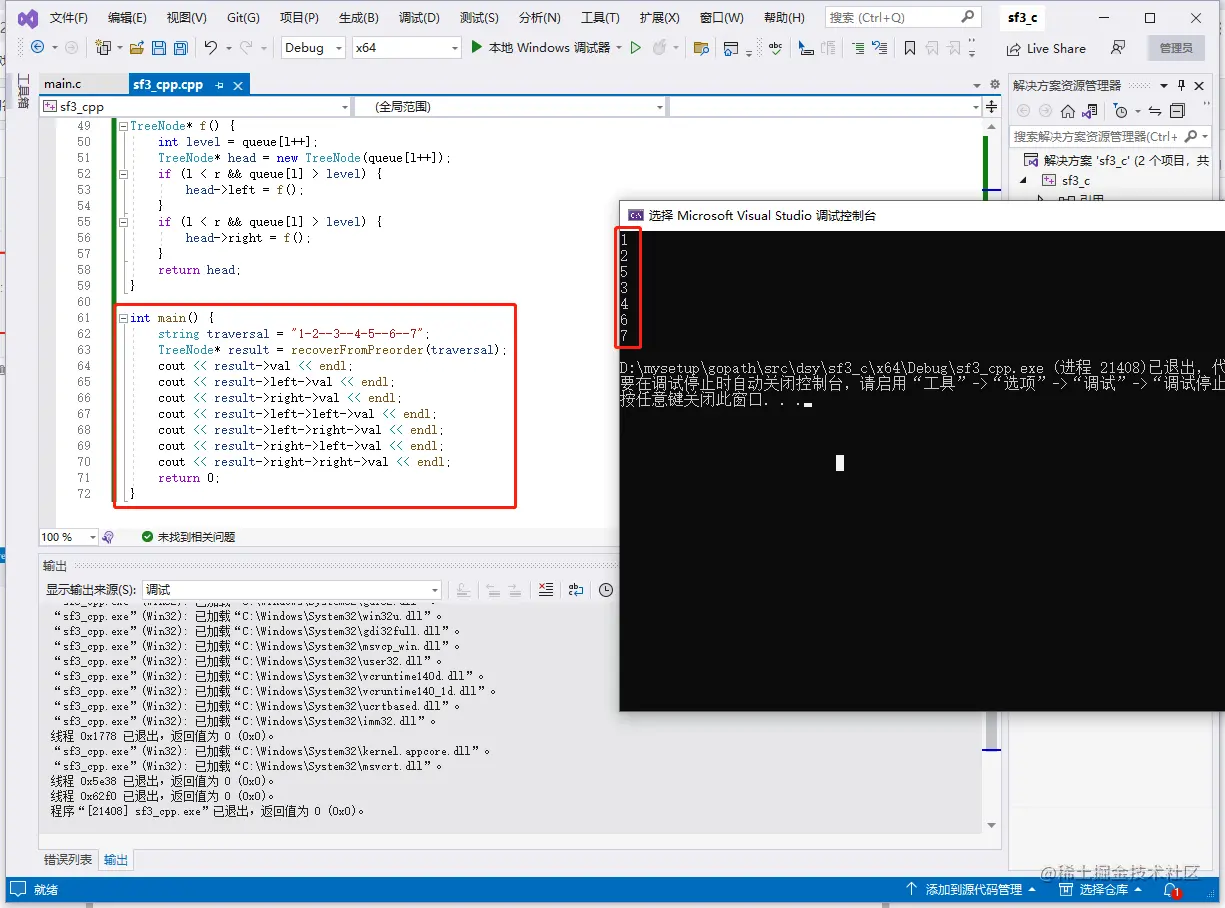Switch Solution Explorer views icon
The image size is (1225, 908).
point(1089,111)
